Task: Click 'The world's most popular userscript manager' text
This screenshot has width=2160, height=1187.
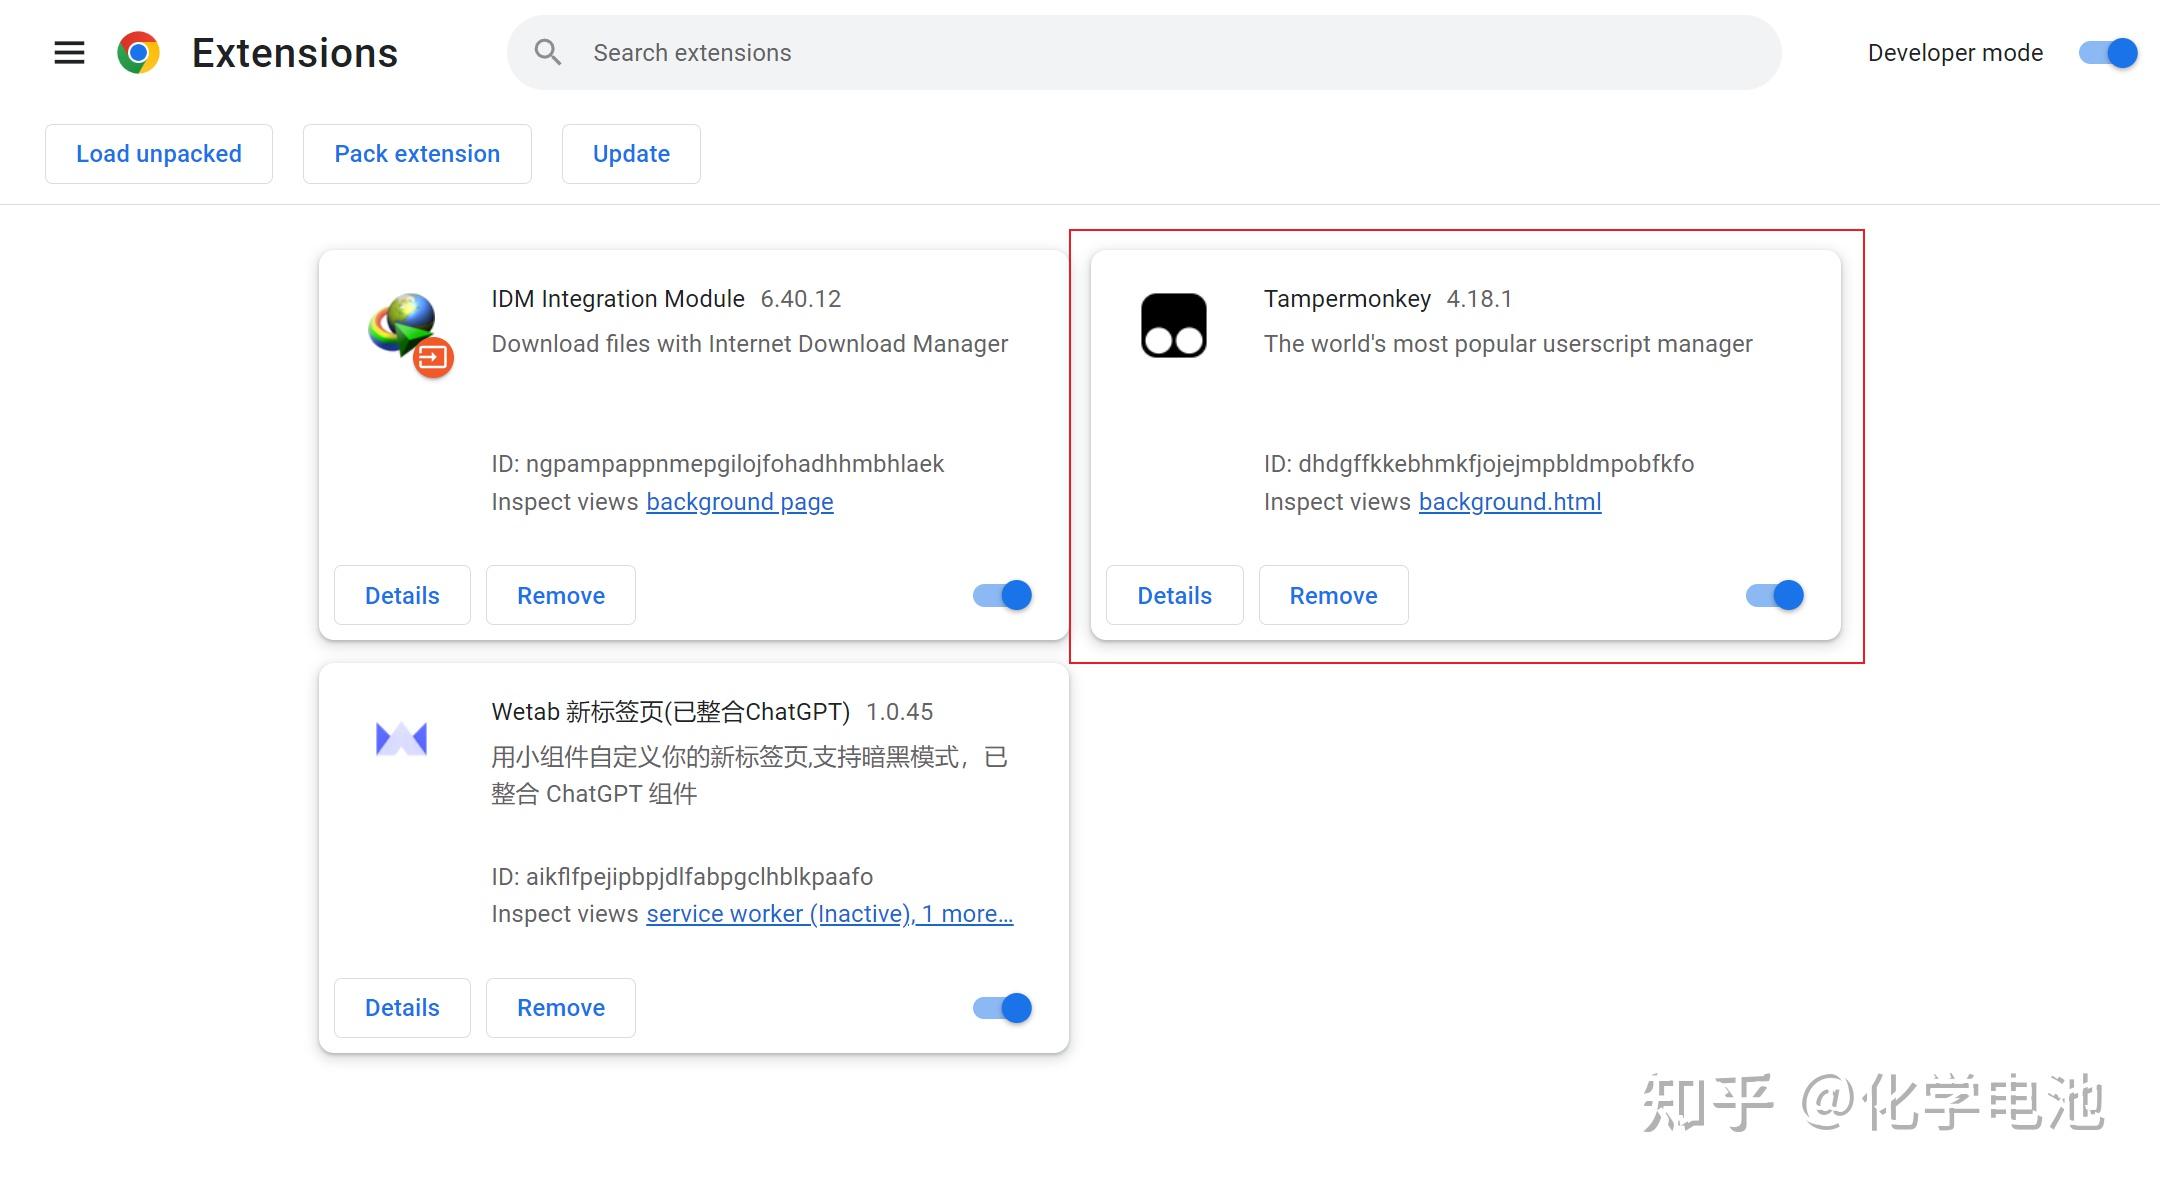Action: tap(1508, 344)
